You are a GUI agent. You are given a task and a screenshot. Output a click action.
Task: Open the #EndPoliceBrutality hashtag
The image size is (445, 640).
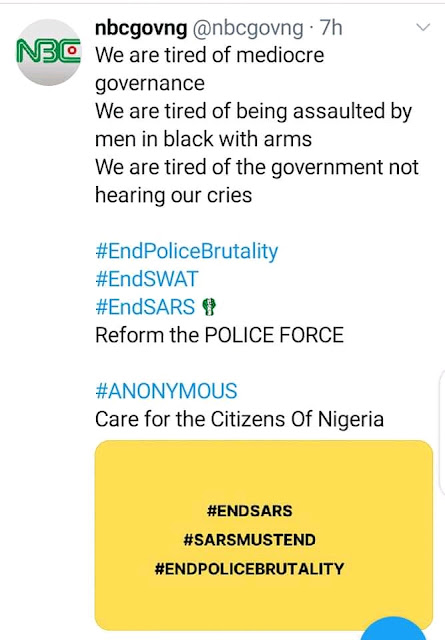pos(187,251)
